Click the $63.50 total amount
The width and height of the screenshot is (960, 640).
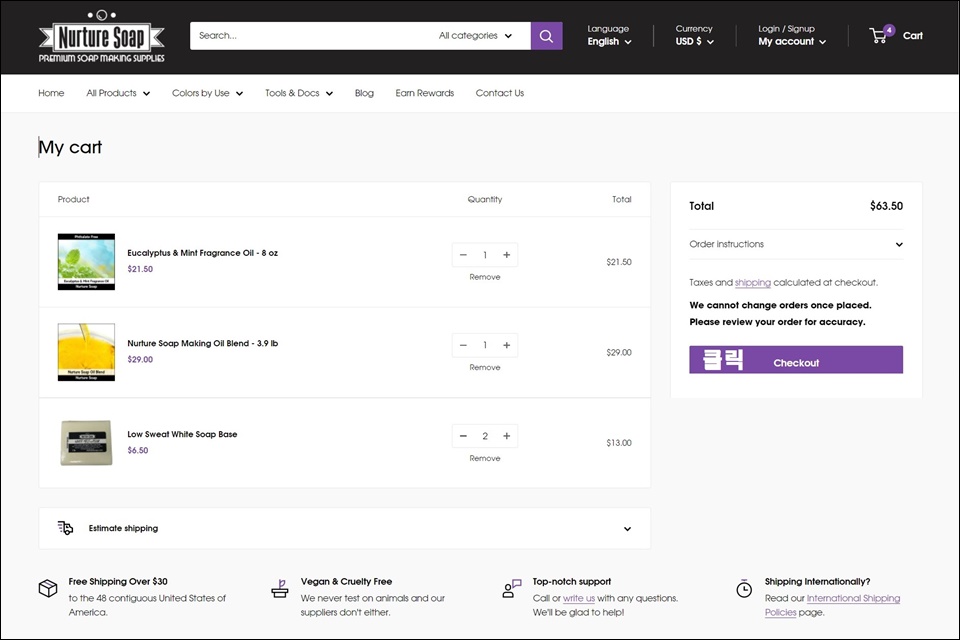click(x=887, y=206)
